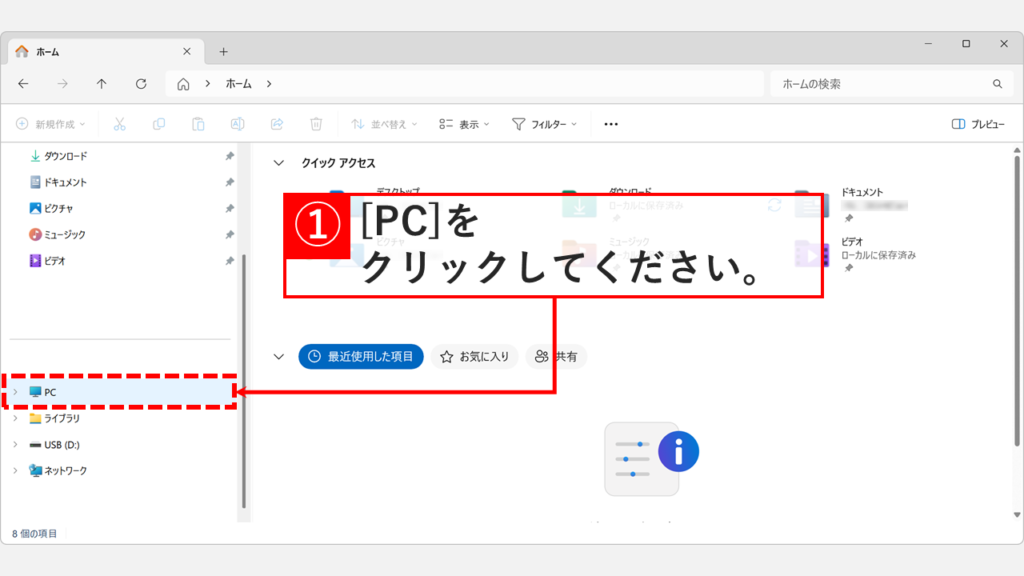Screen dimensions: 1024x576
Task: Go back with the left arrow
Action: tap(24, 84)
